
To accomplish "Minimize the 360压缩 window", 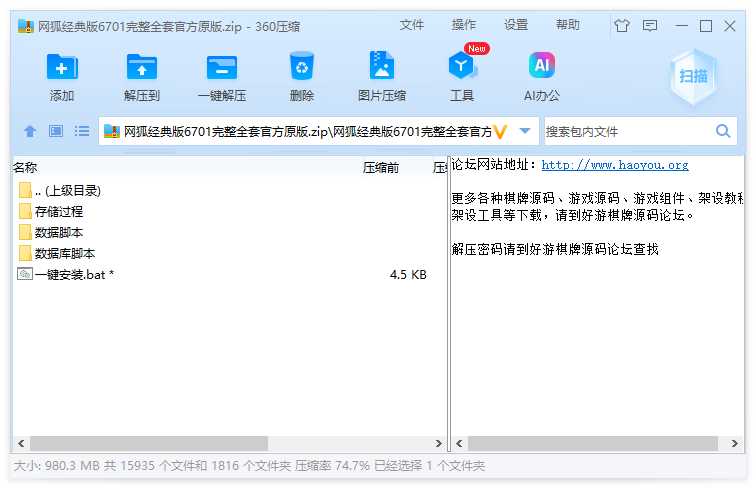I will 682,25.
